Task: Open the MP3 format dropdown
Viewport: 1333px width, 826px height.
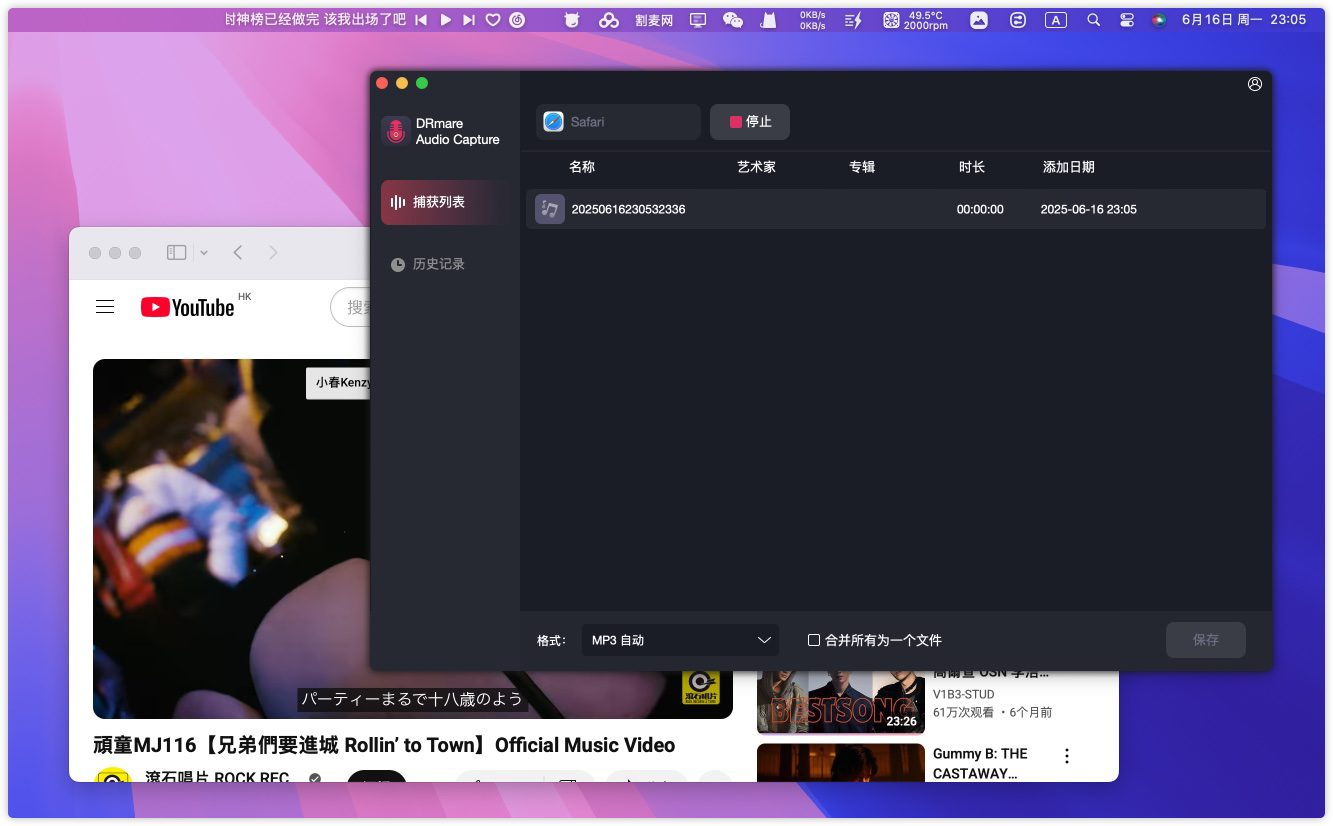Action: click(680, 640)
